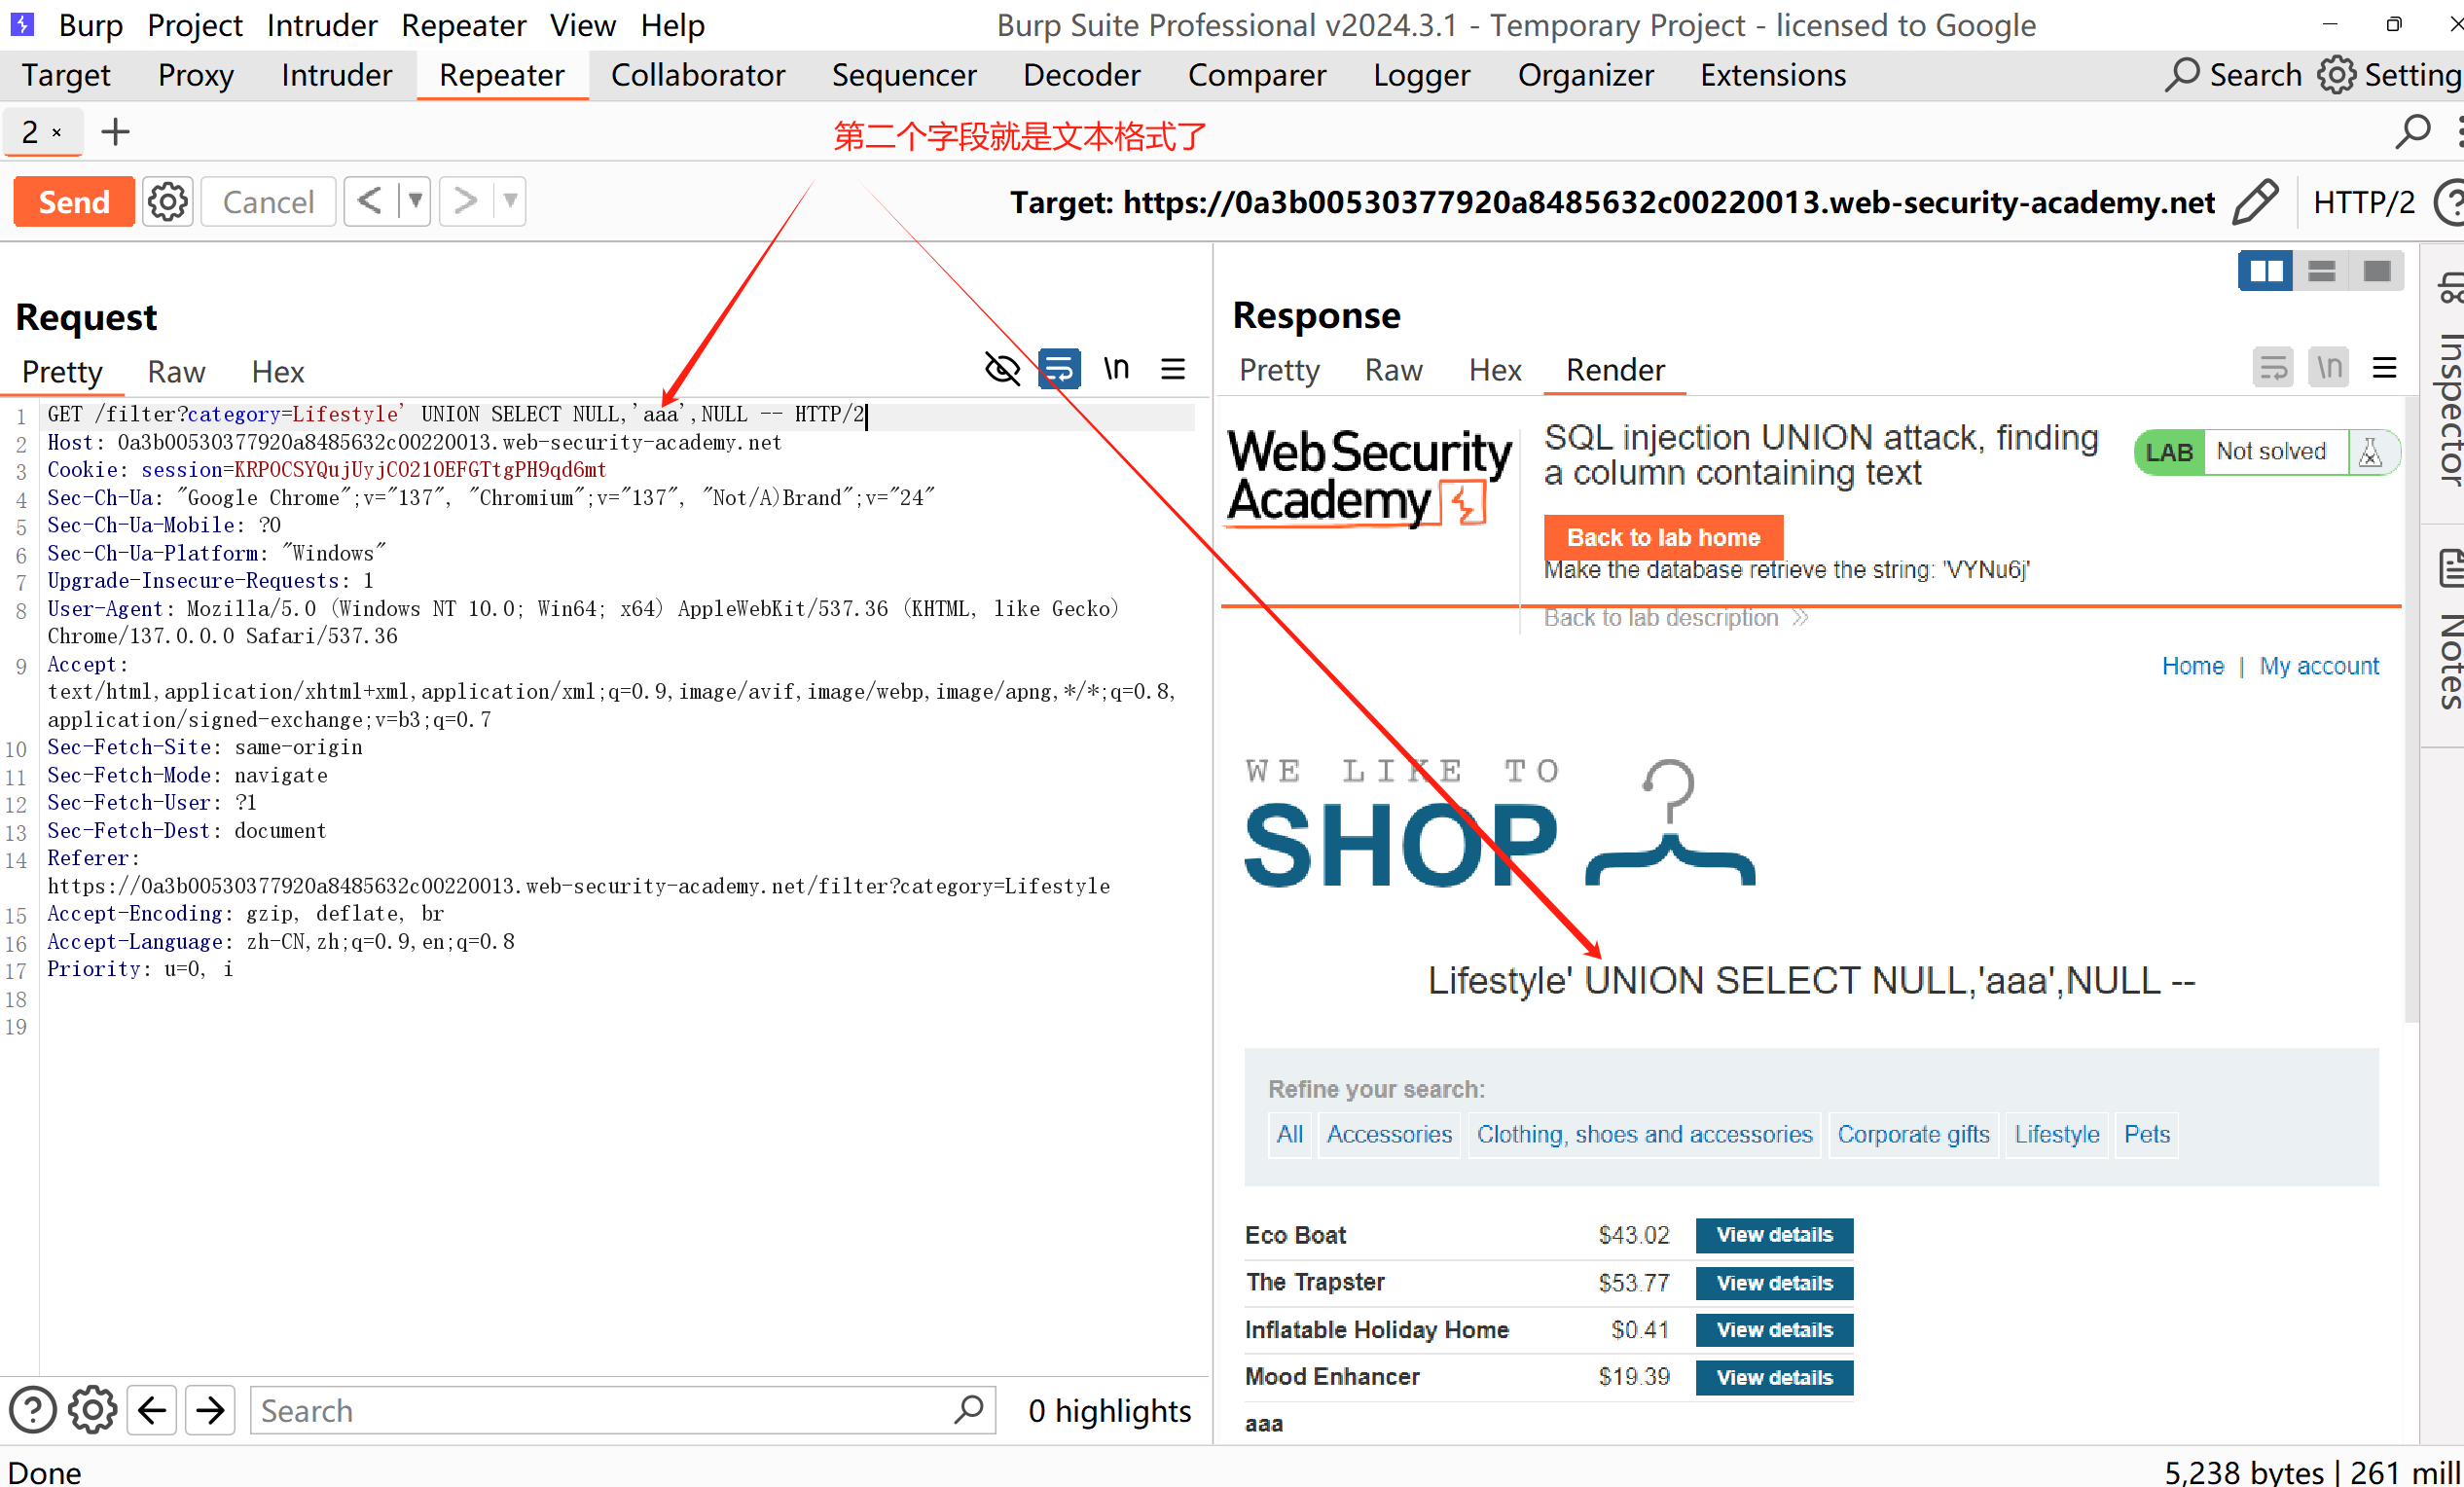Toggle hide non-printable request characters via eye icon
Viewport: 2464px width, 1487px height.
[x=1002, y=369]
